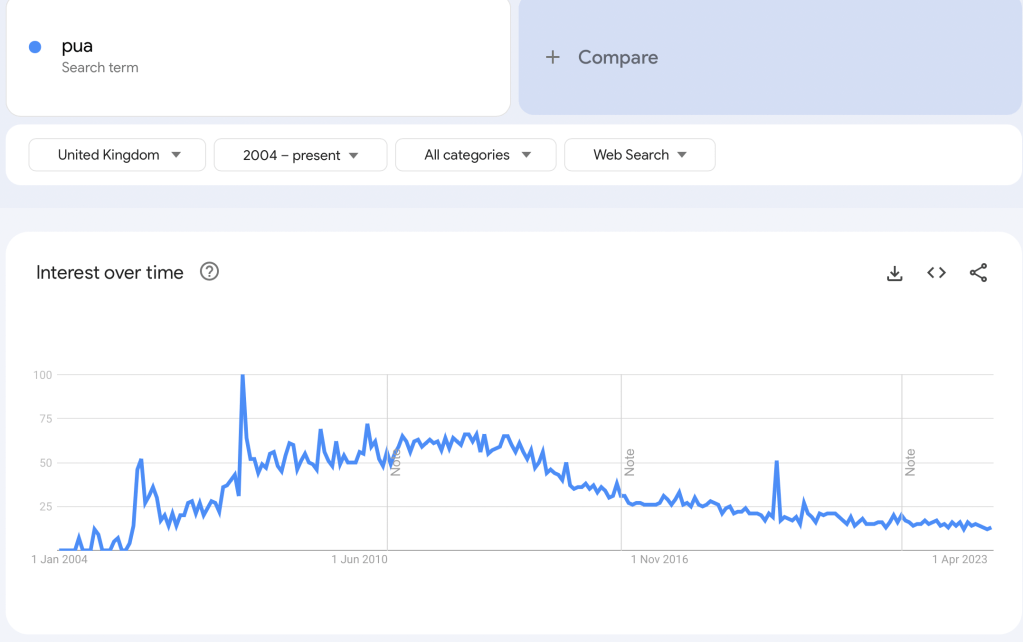Click the highest peak at 100 on chart

[242, 377]
